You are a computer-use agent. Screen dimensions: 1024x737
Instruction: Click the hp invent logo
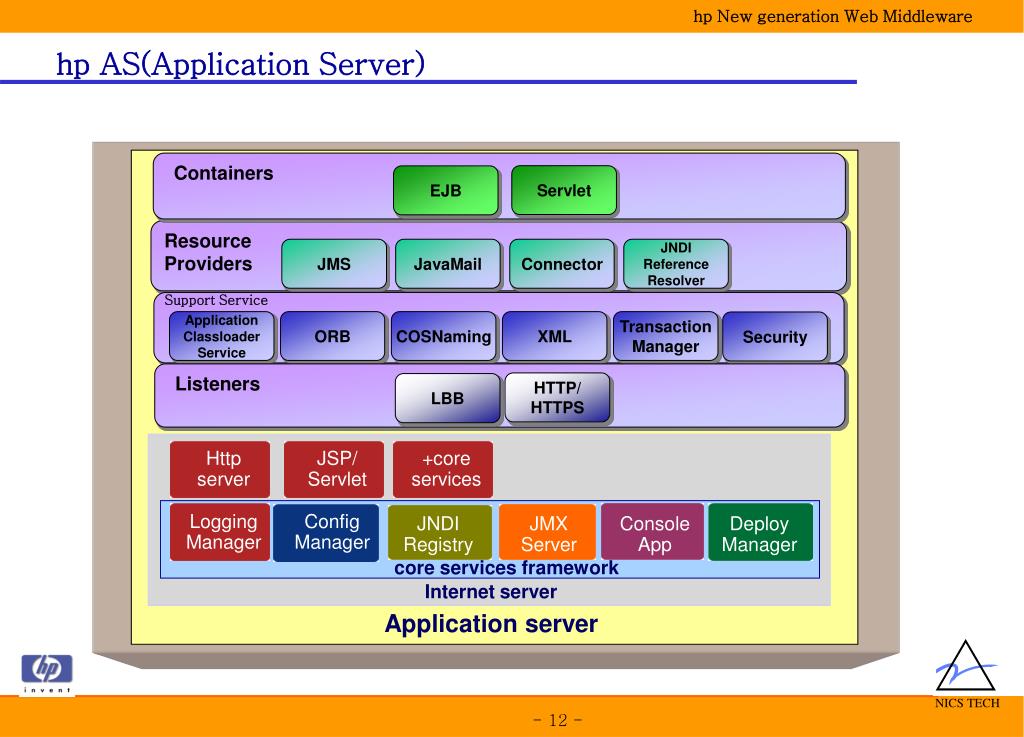click(47, 674)
